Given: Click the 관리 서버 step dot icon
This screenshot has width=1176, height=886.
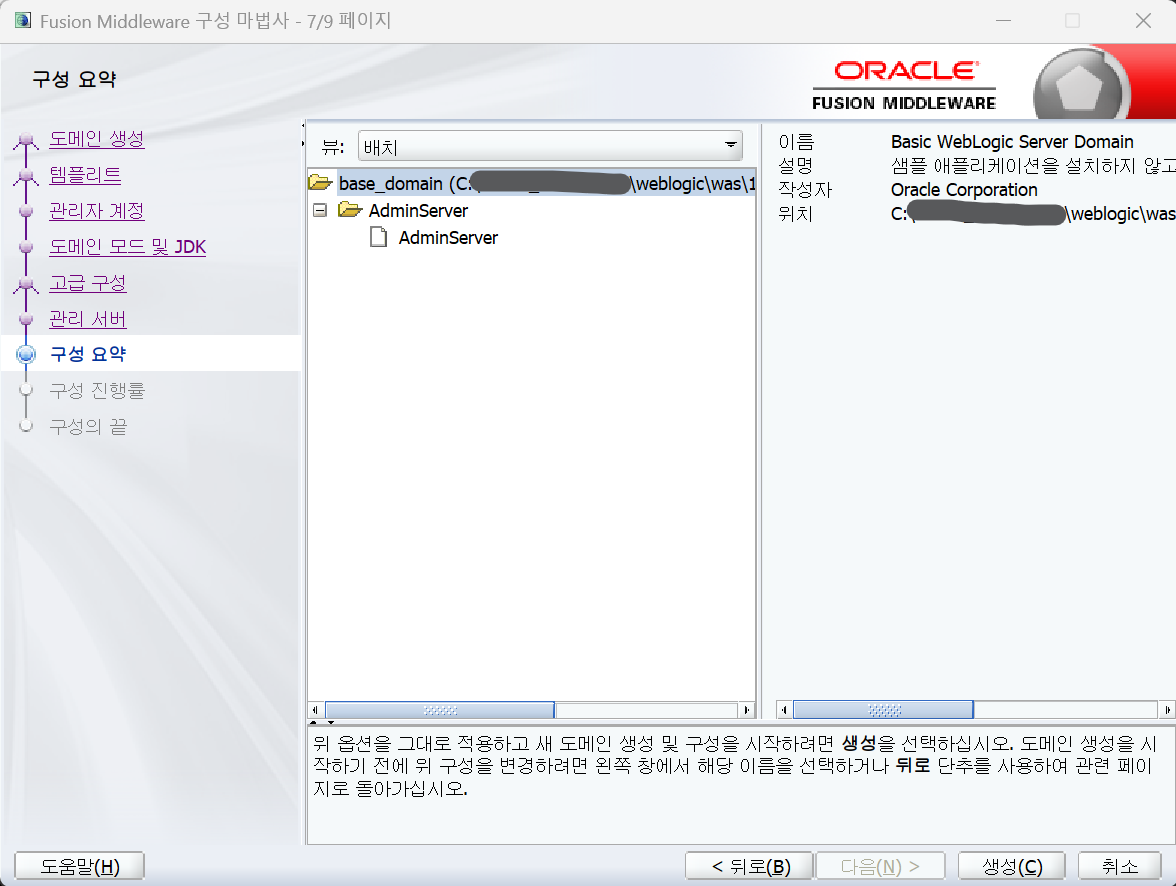Looking at the screenshot, I should coord(26,319).
